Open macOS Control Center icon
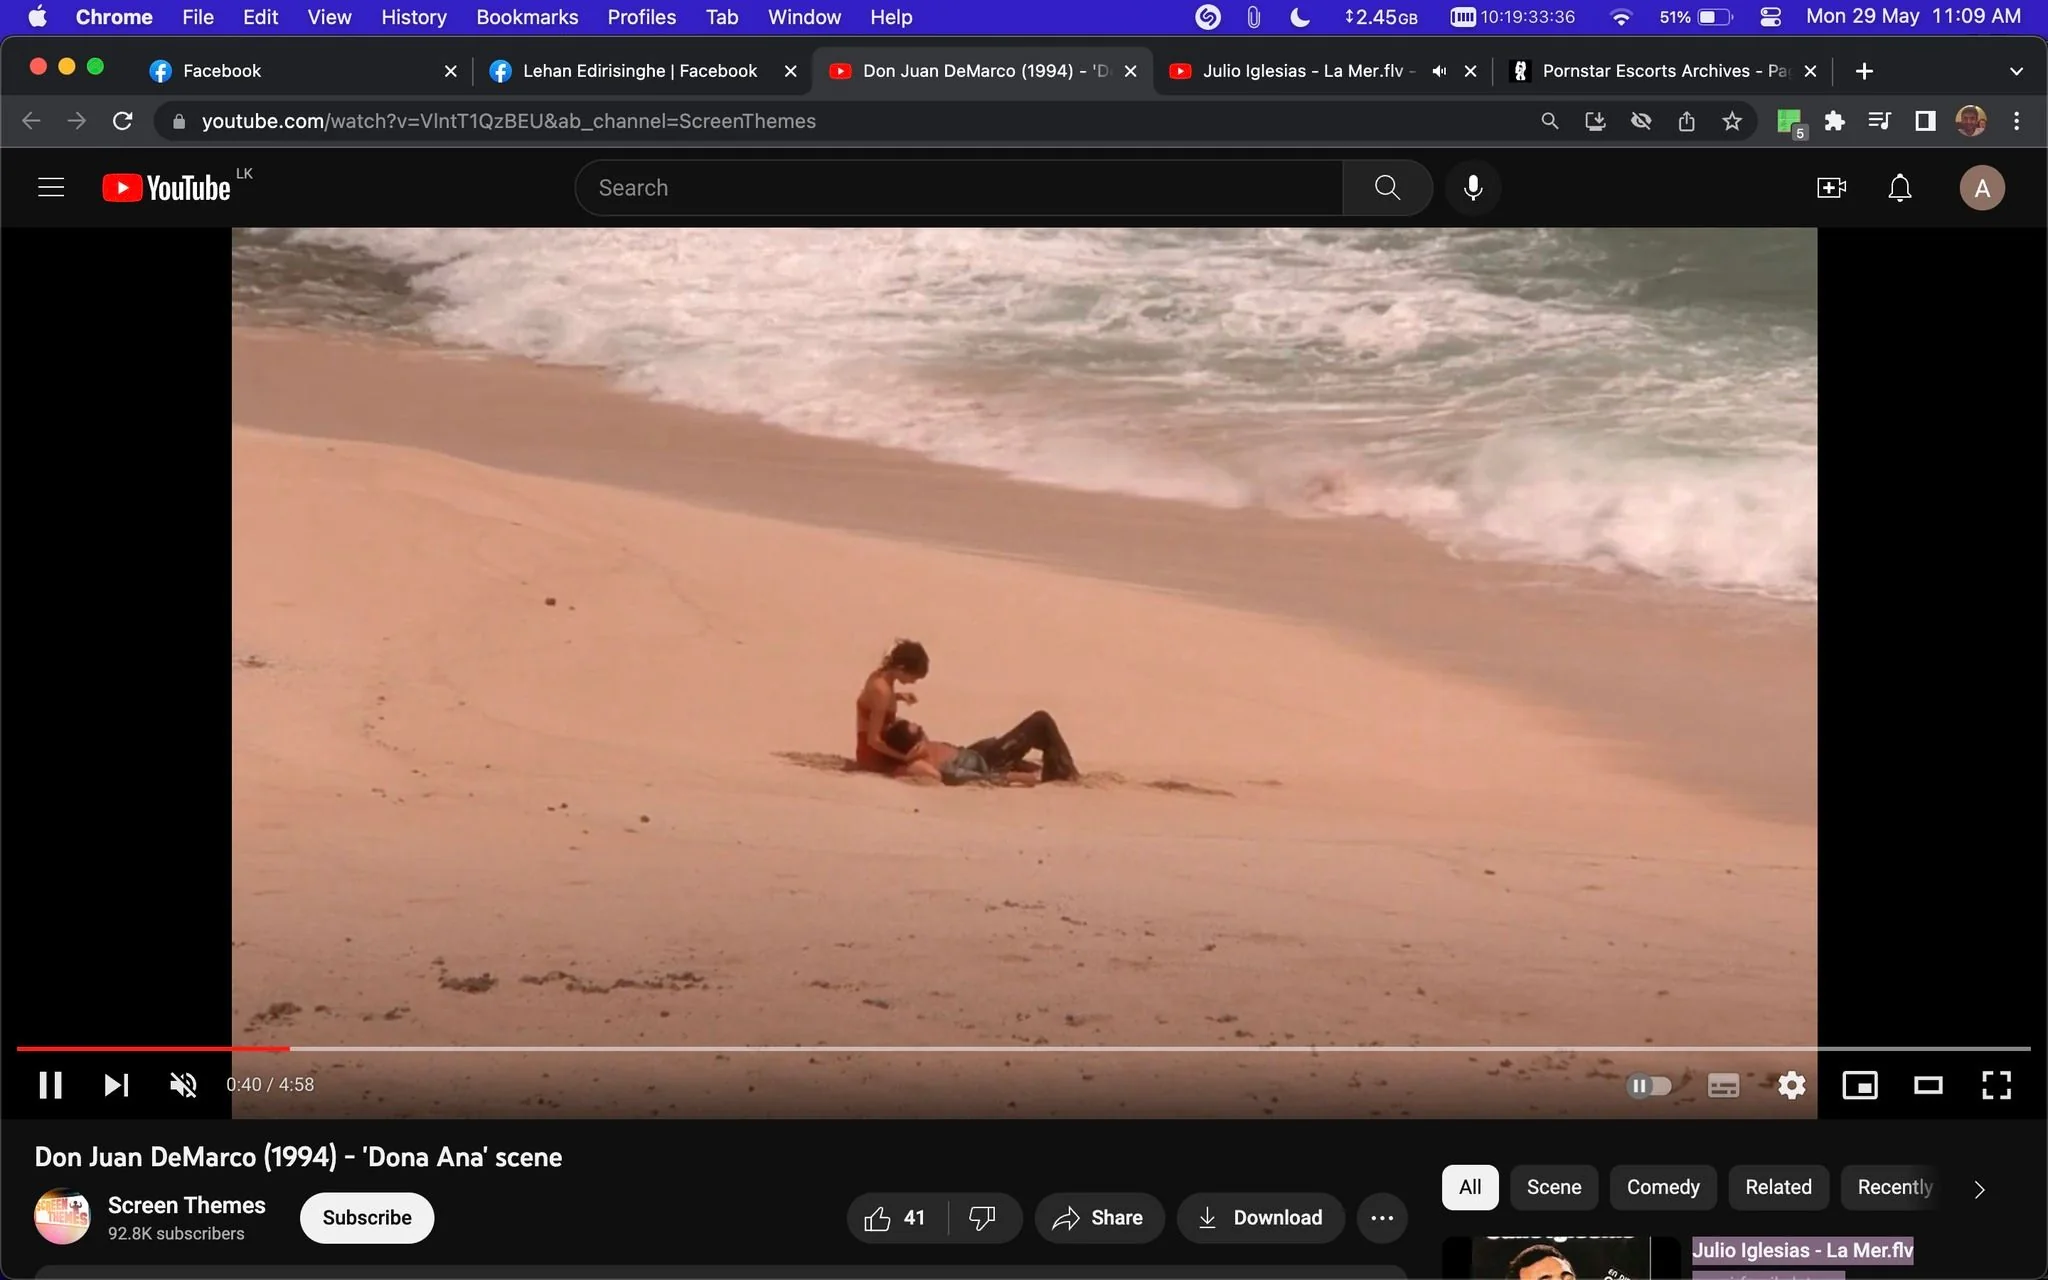The height and width of the screenshot is (1280, 2048). (x=1770, y=17)
